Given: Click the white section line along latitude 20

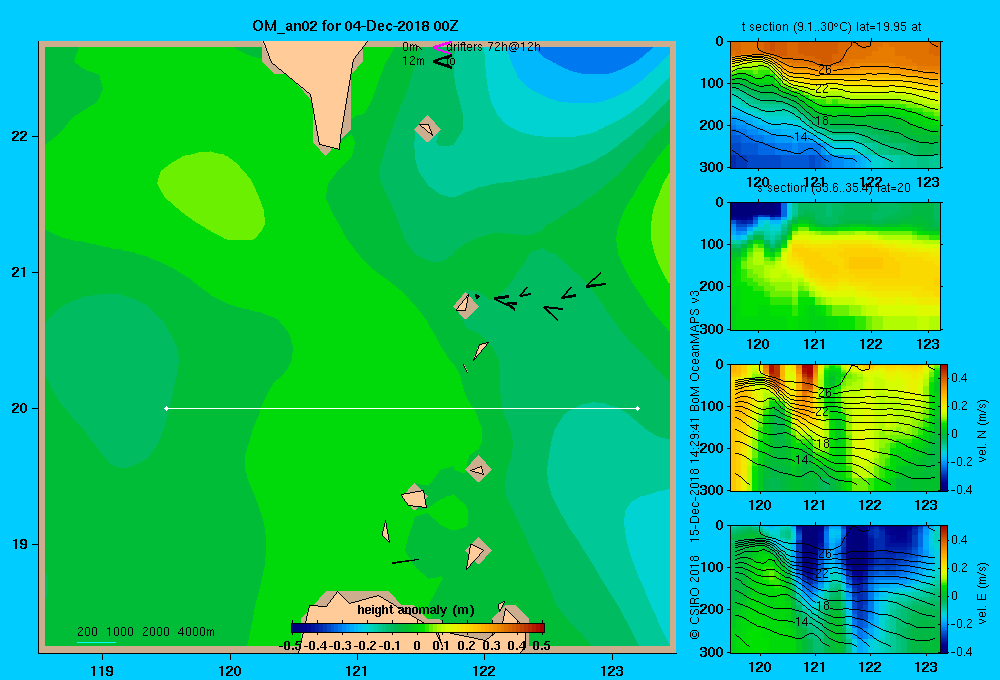Looking at the screenshot, I should (x=402, y=408).
